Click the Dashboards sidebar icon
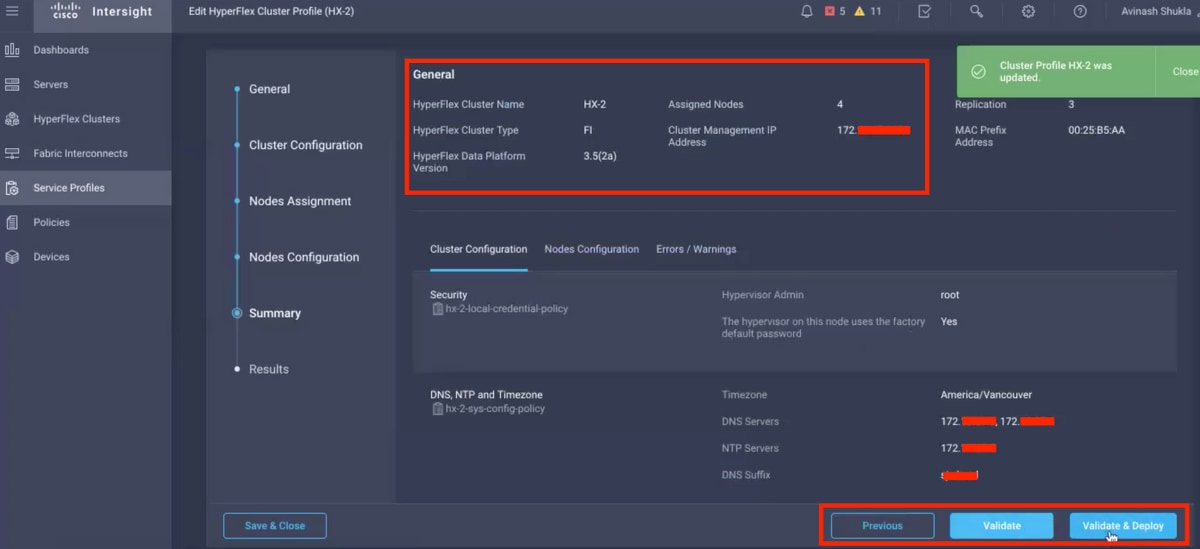The width and height of the screenshot is (1200, 549). 12,50
